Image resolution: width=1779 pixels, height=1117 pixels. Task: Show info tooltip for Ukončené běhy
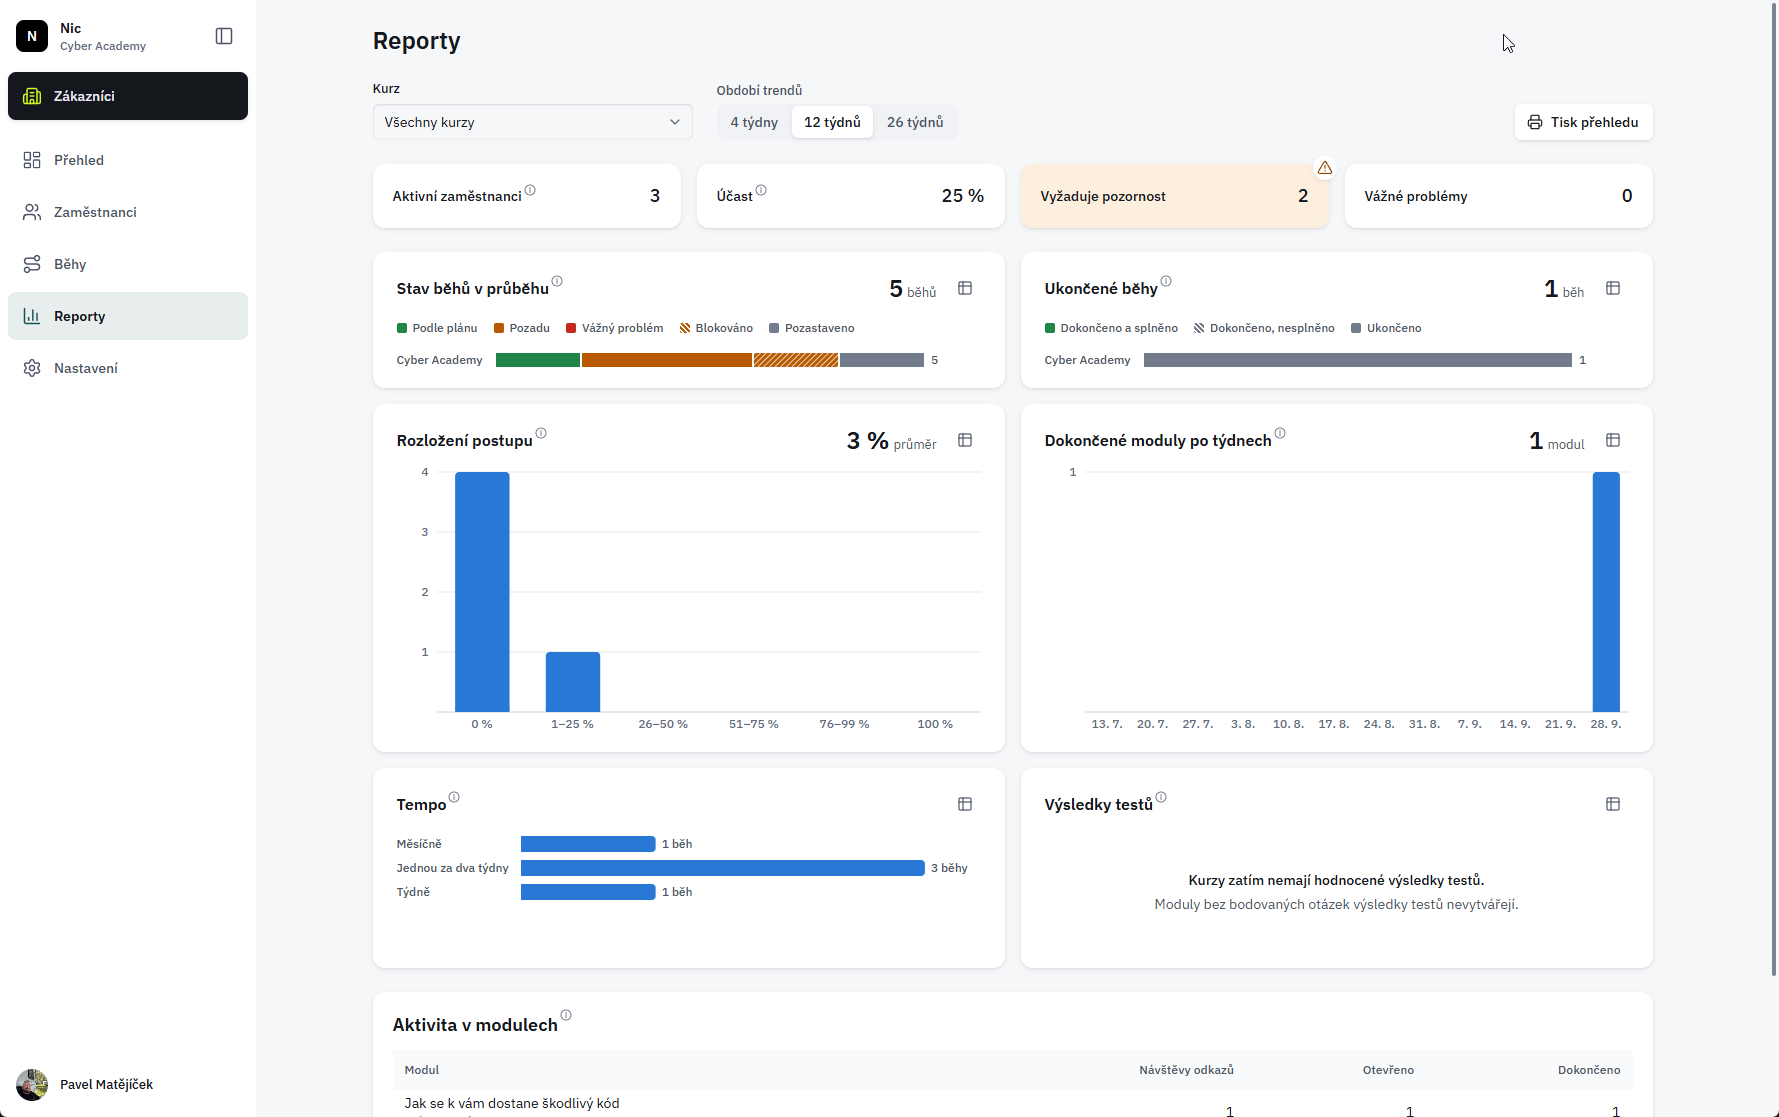[1166, 281]
